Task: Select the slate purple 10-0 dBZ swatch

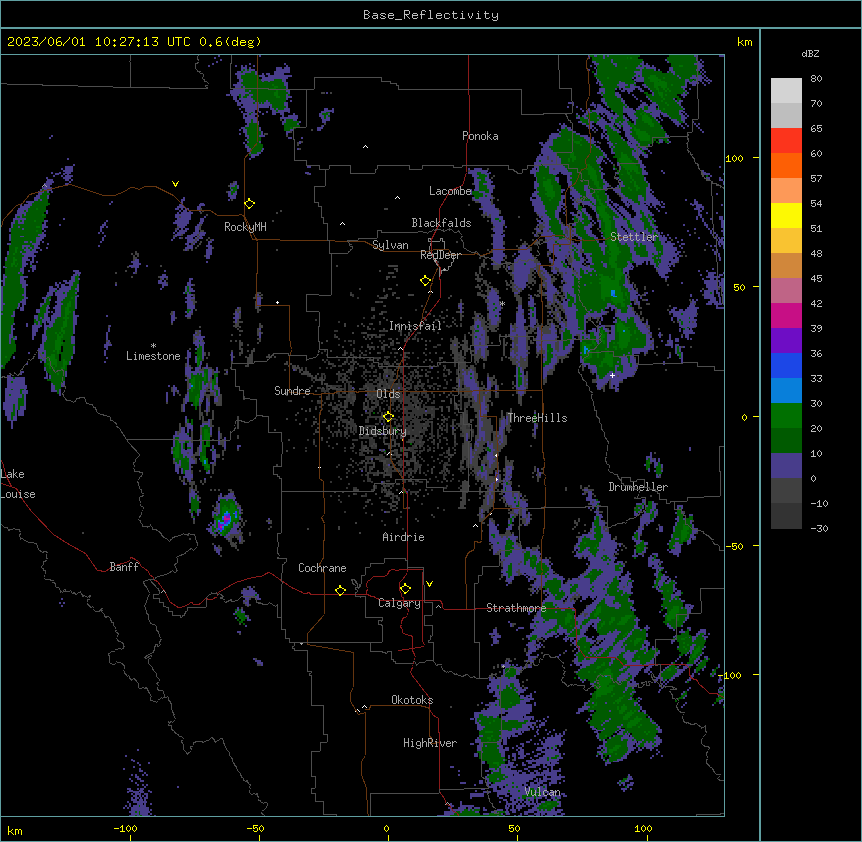Action: (x=786, y=466)
